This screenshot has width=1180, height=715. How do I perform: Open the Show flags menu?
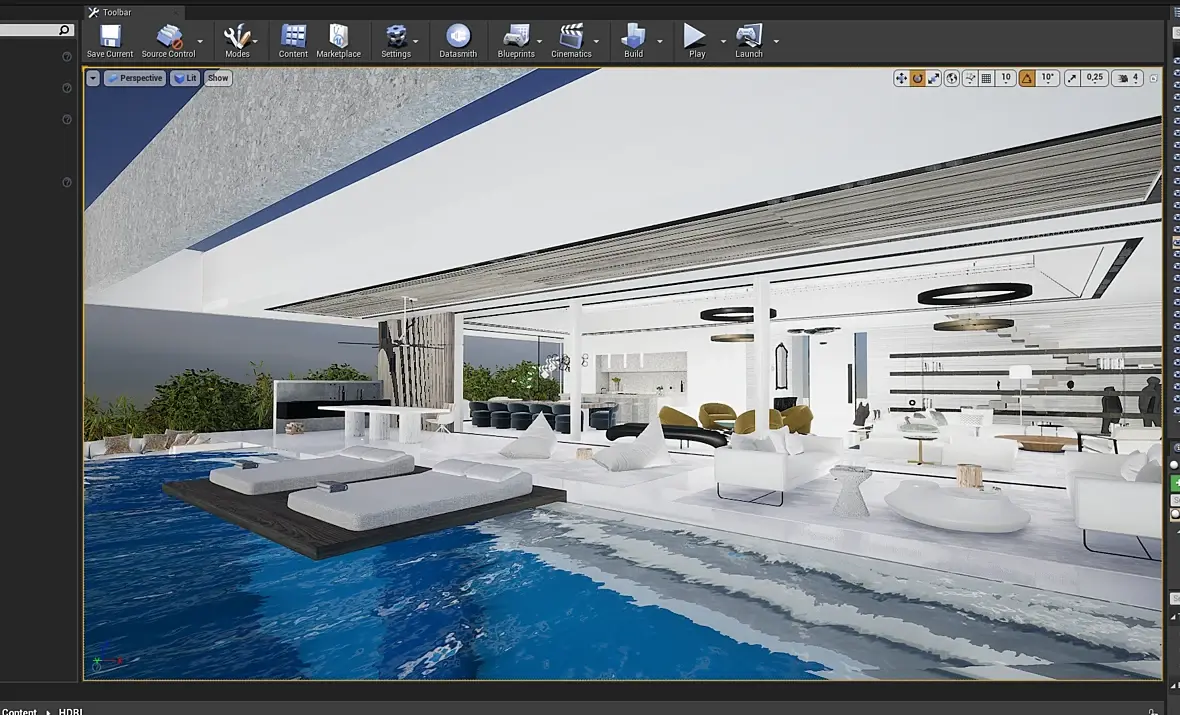point(217,78)
